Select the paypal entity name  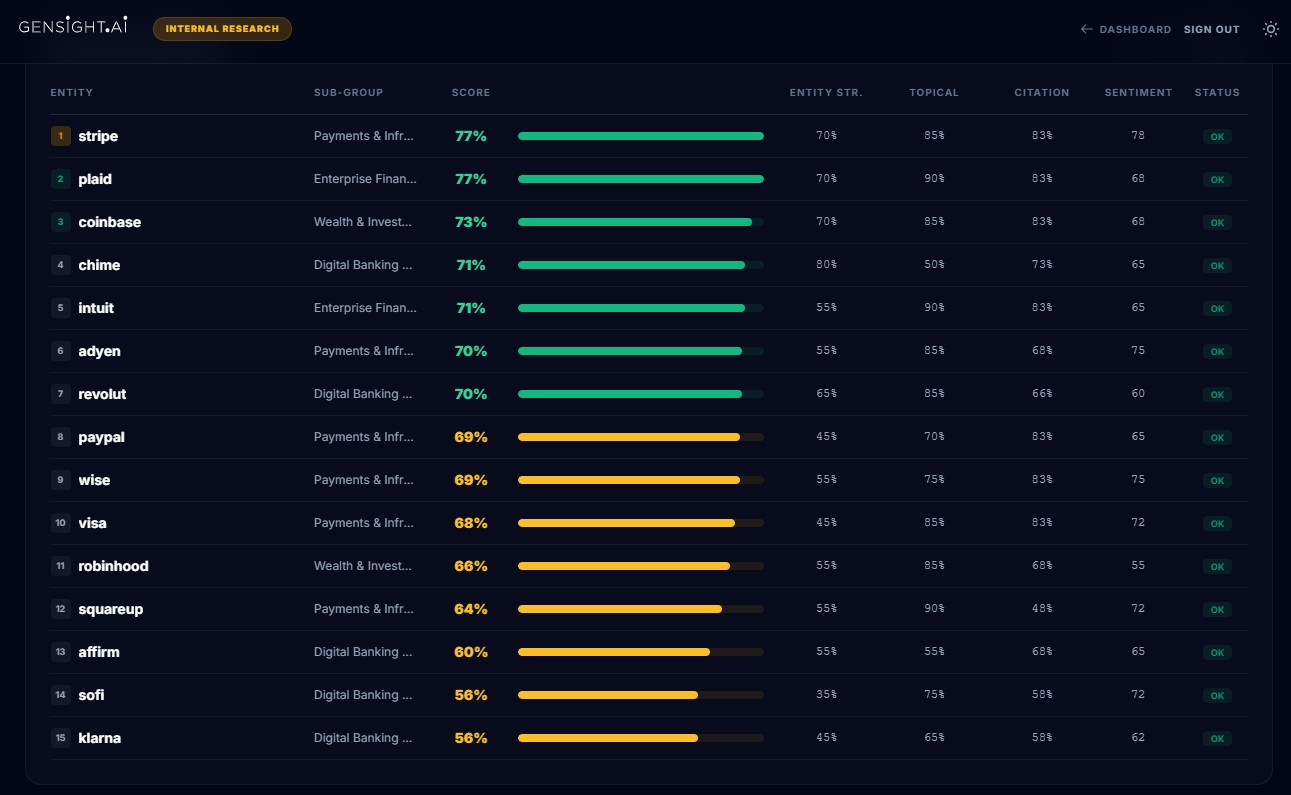click(102, 437)
